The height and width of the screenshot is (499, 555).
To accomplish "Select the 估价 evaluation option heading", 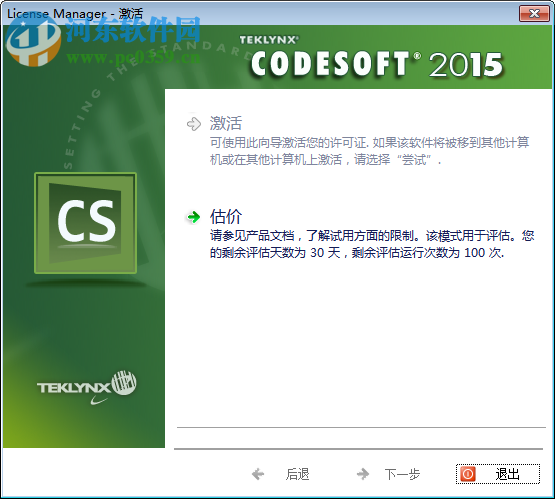I will point(226,216).
